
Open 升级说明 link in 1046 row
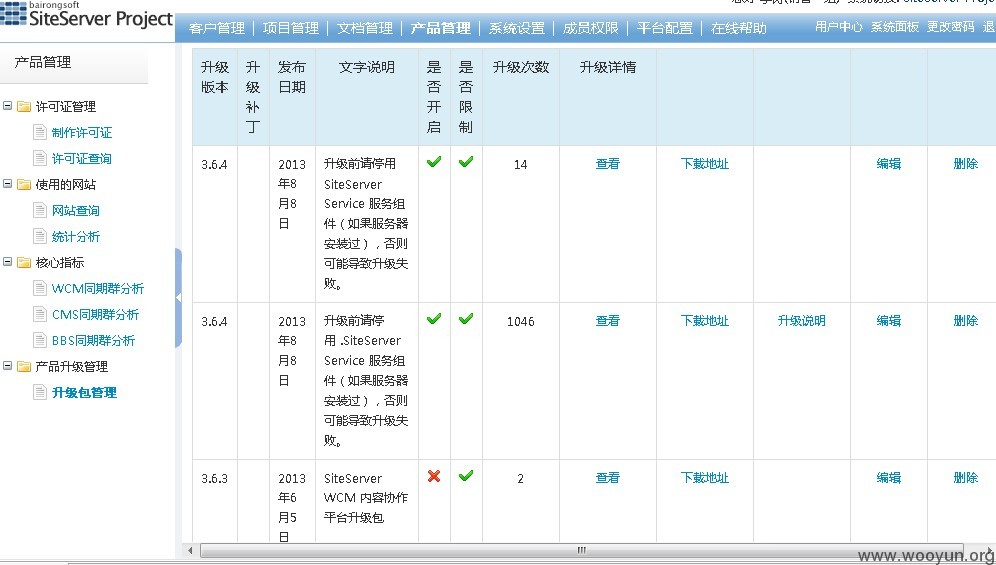tap(802, 320)
